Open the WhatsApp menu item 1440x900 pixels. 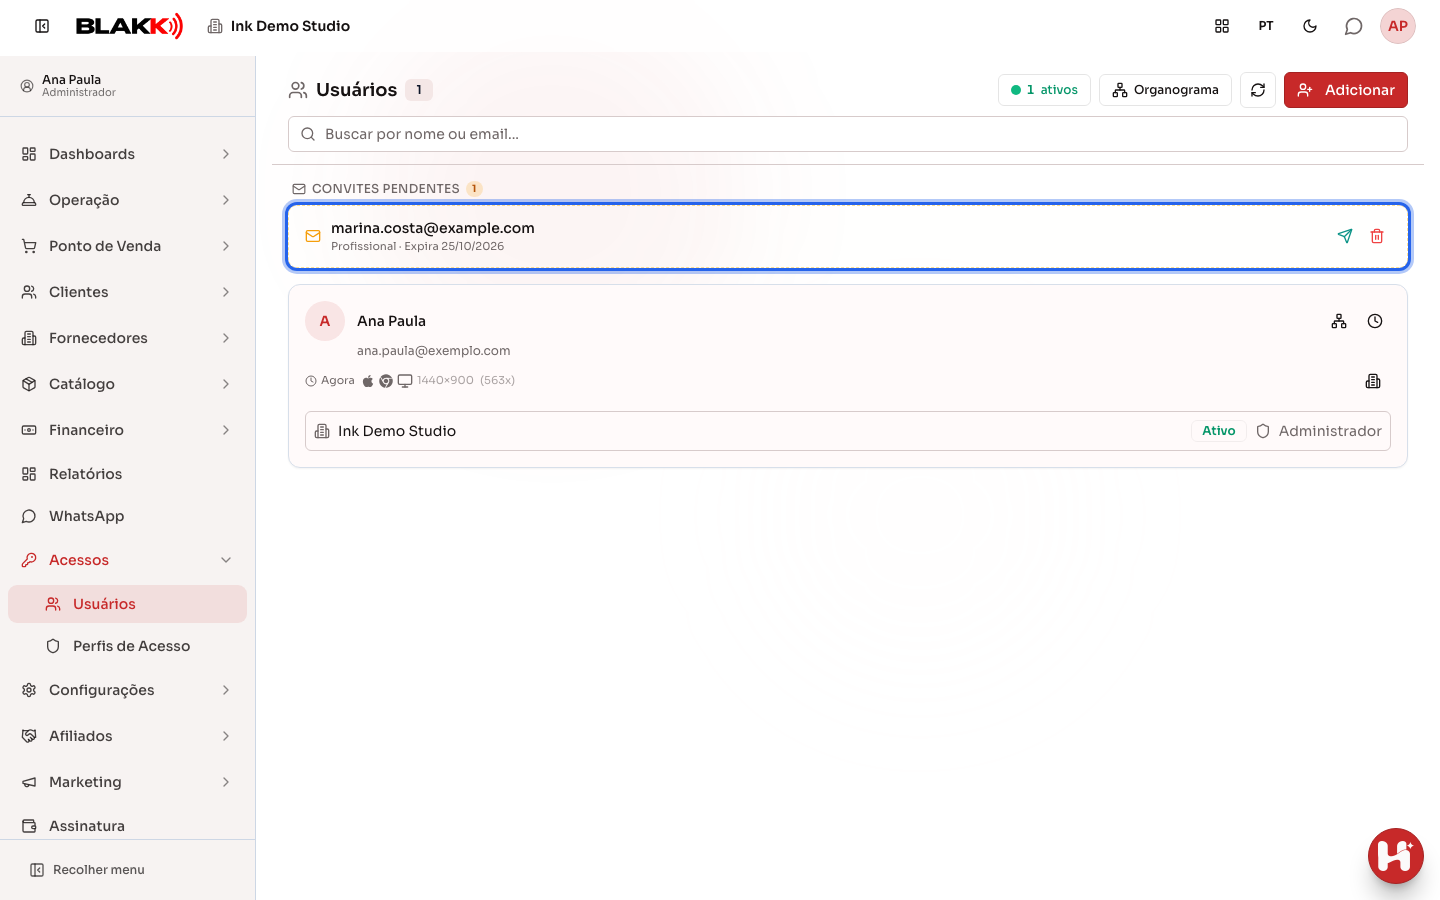tap(127, 516)
